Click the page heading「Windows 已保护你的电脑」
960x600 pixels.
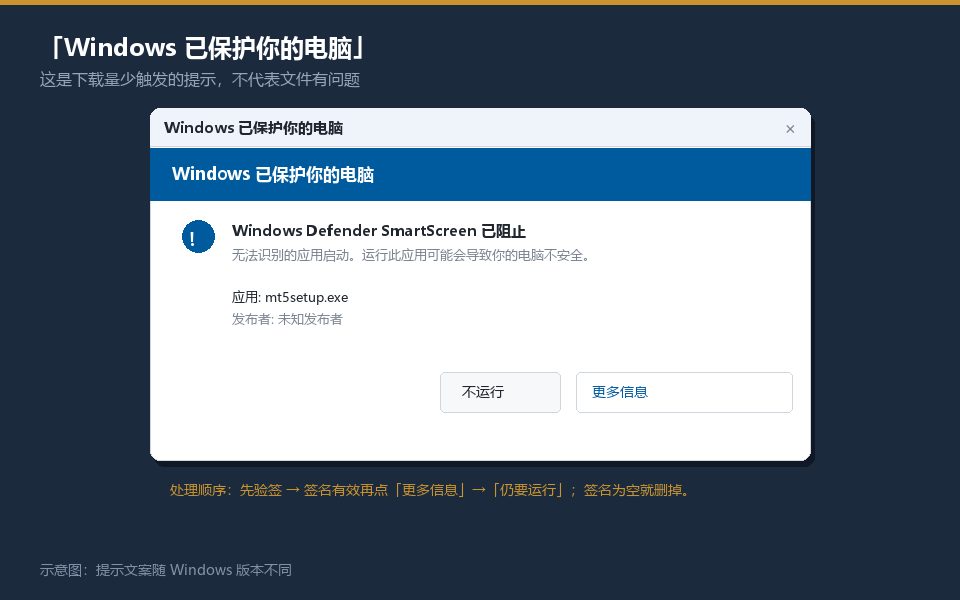click(x=206, y=48)
